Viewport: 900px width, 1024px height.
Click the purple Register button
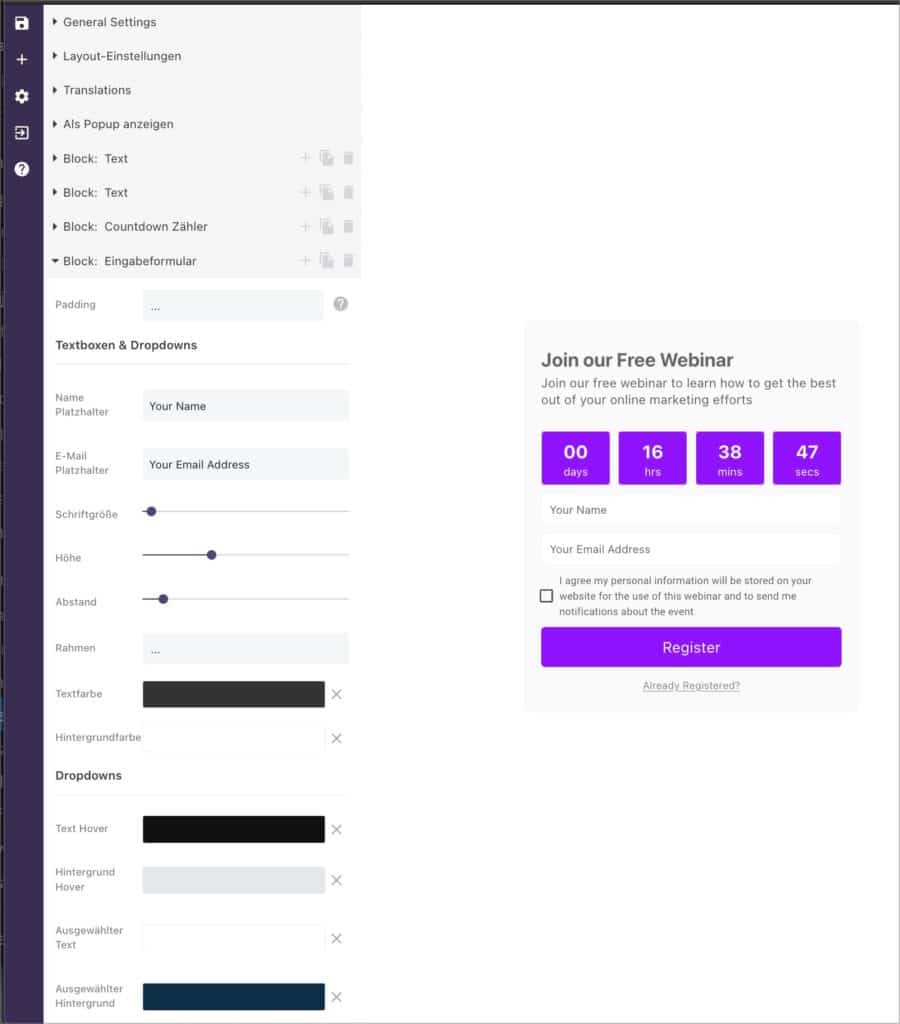click(691, 647)
